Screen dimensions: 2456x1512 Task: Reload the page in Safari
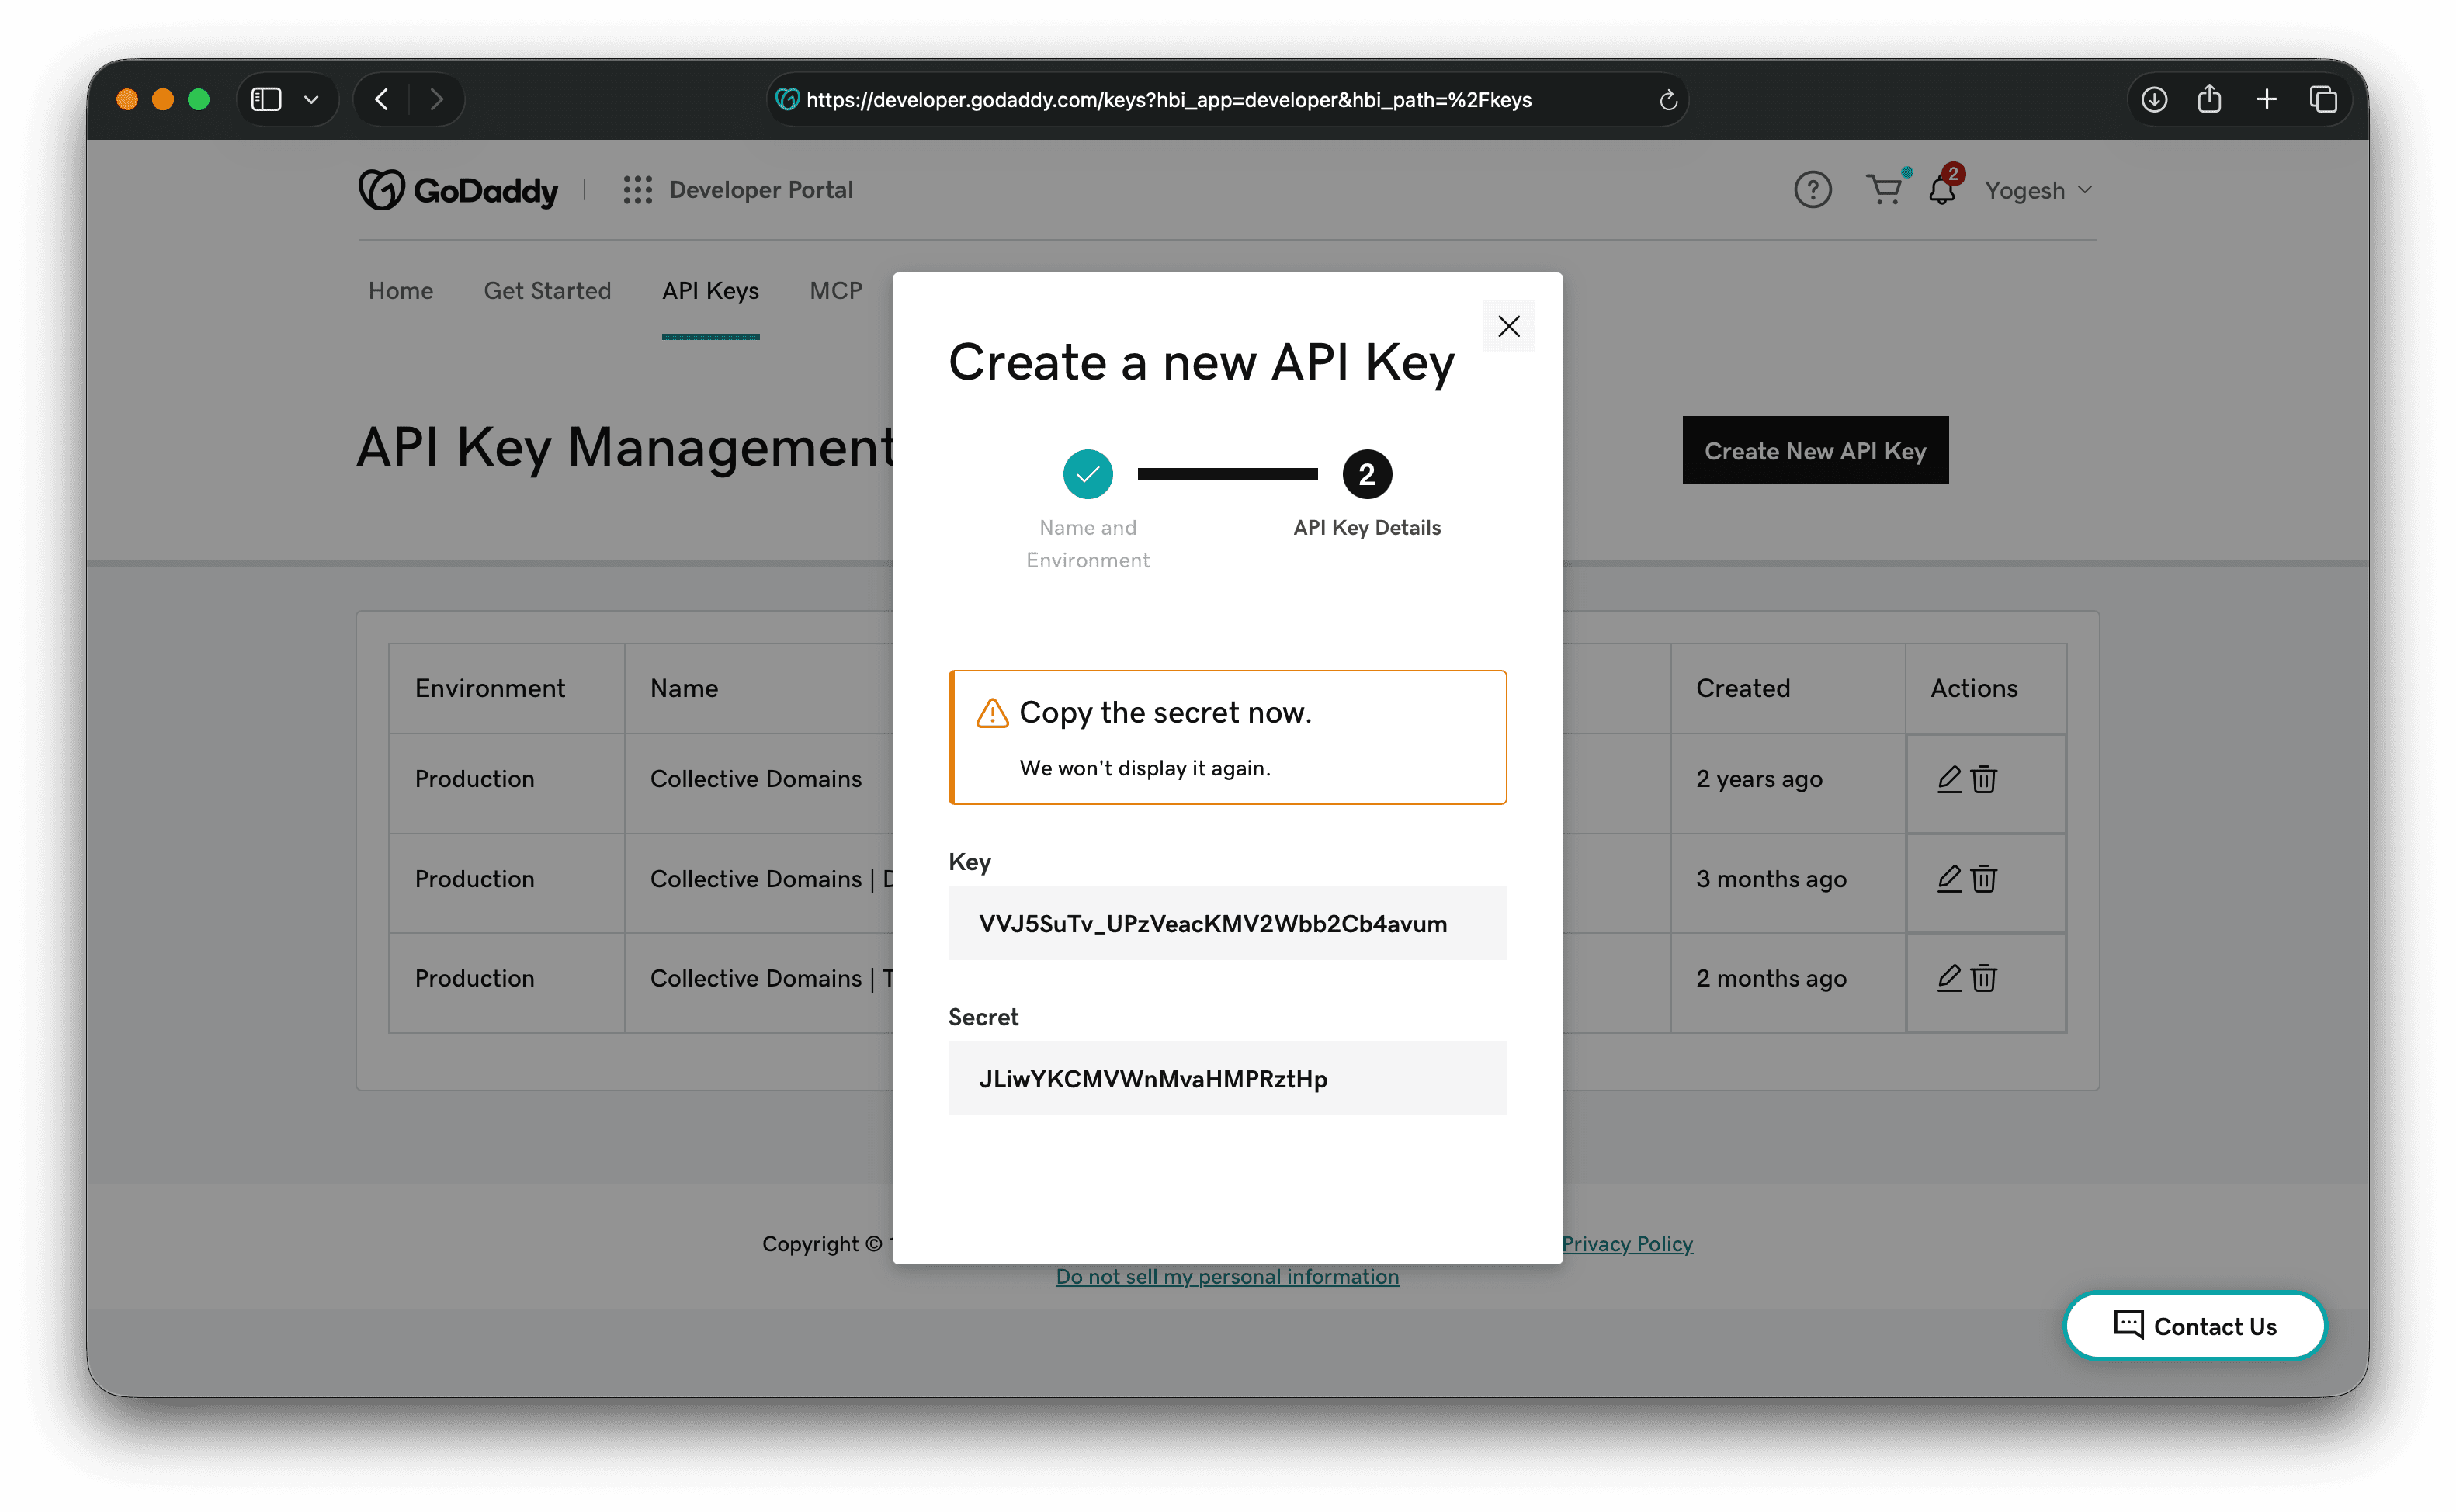click(1667, 99)
